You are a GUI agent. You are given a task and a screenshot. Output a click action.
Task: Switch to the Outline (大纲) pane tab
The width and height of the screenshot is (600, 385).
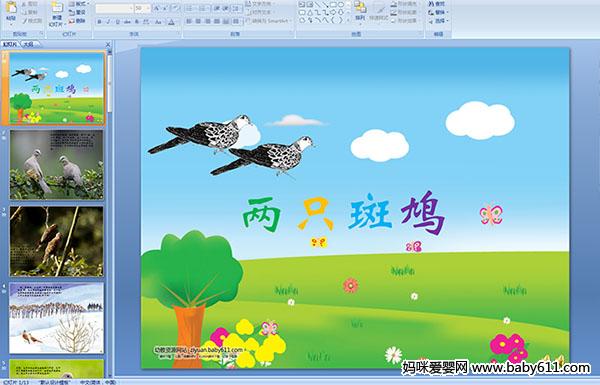[28, 44]
